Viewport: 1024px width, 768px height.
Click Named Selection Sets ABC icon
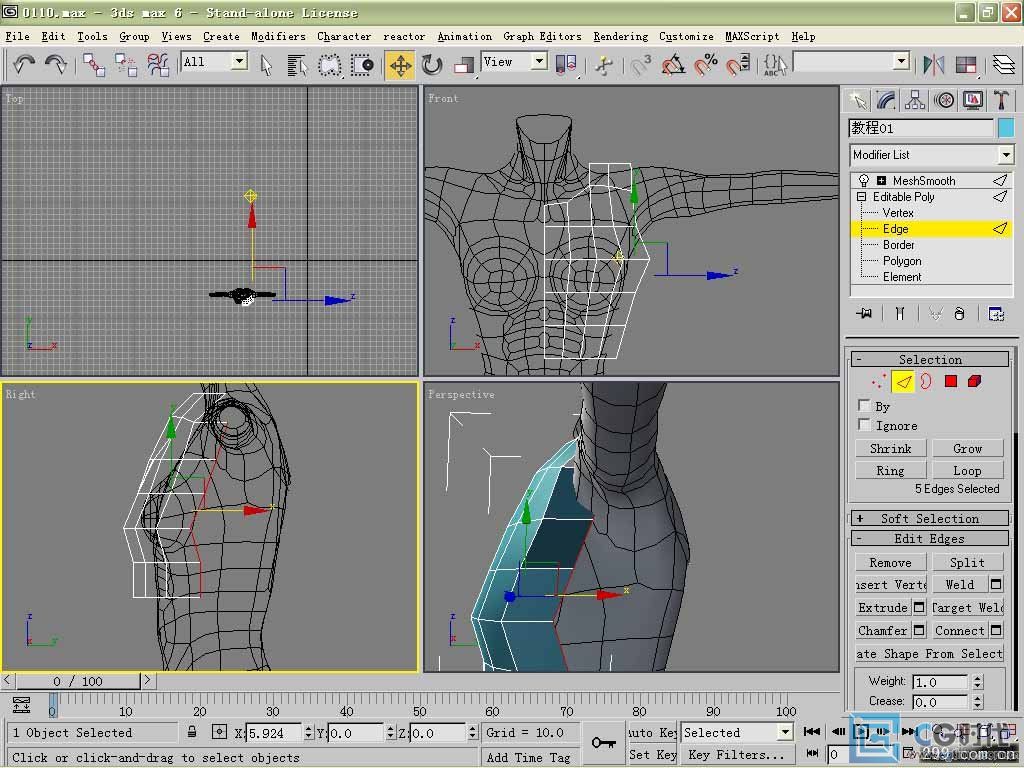coord(775,64)
